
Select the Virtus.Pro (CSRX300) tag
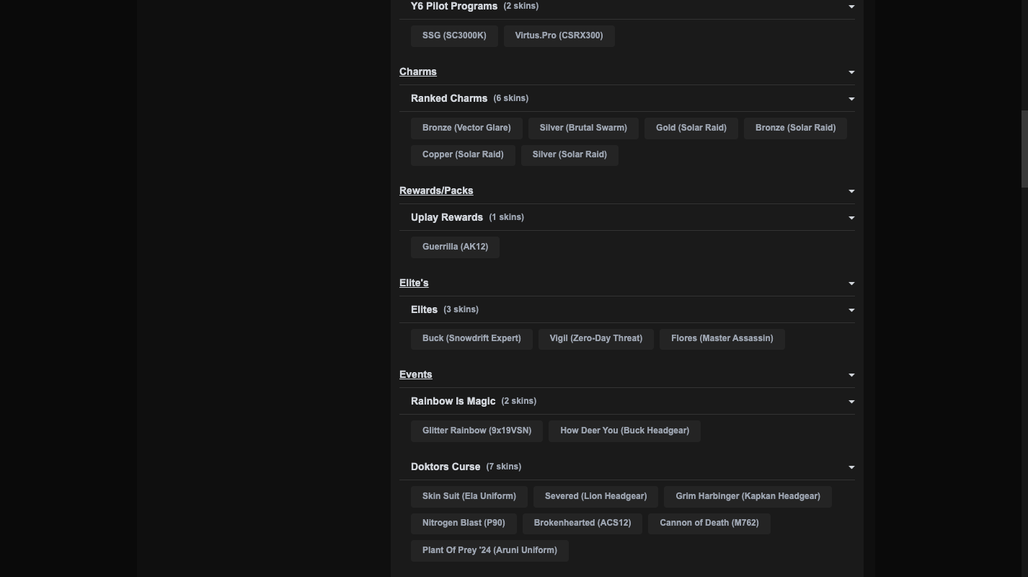(x=559, y=35)
